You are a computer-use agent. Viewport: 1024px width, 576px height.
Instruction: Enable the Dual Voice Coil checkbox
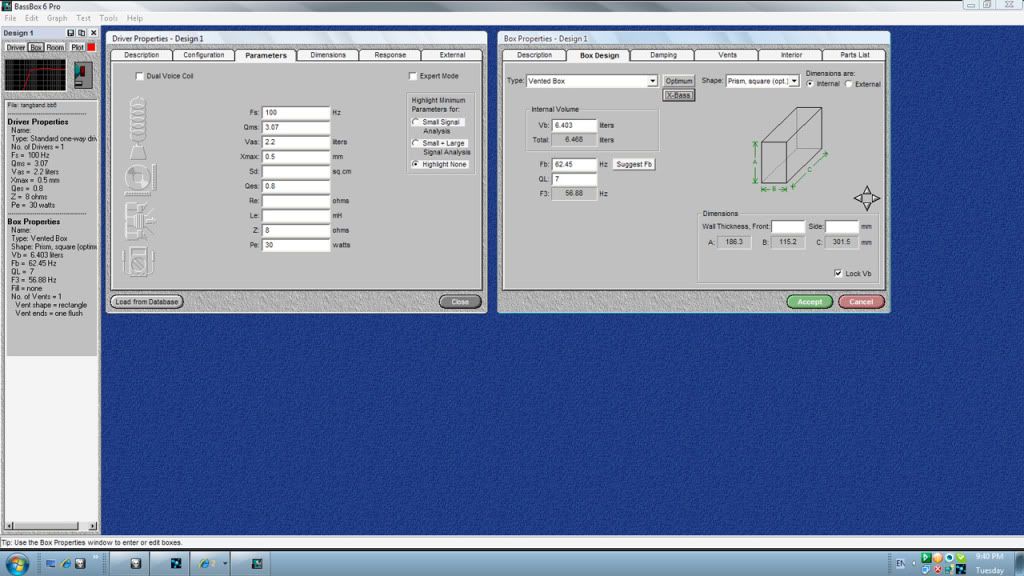(140, 76)
